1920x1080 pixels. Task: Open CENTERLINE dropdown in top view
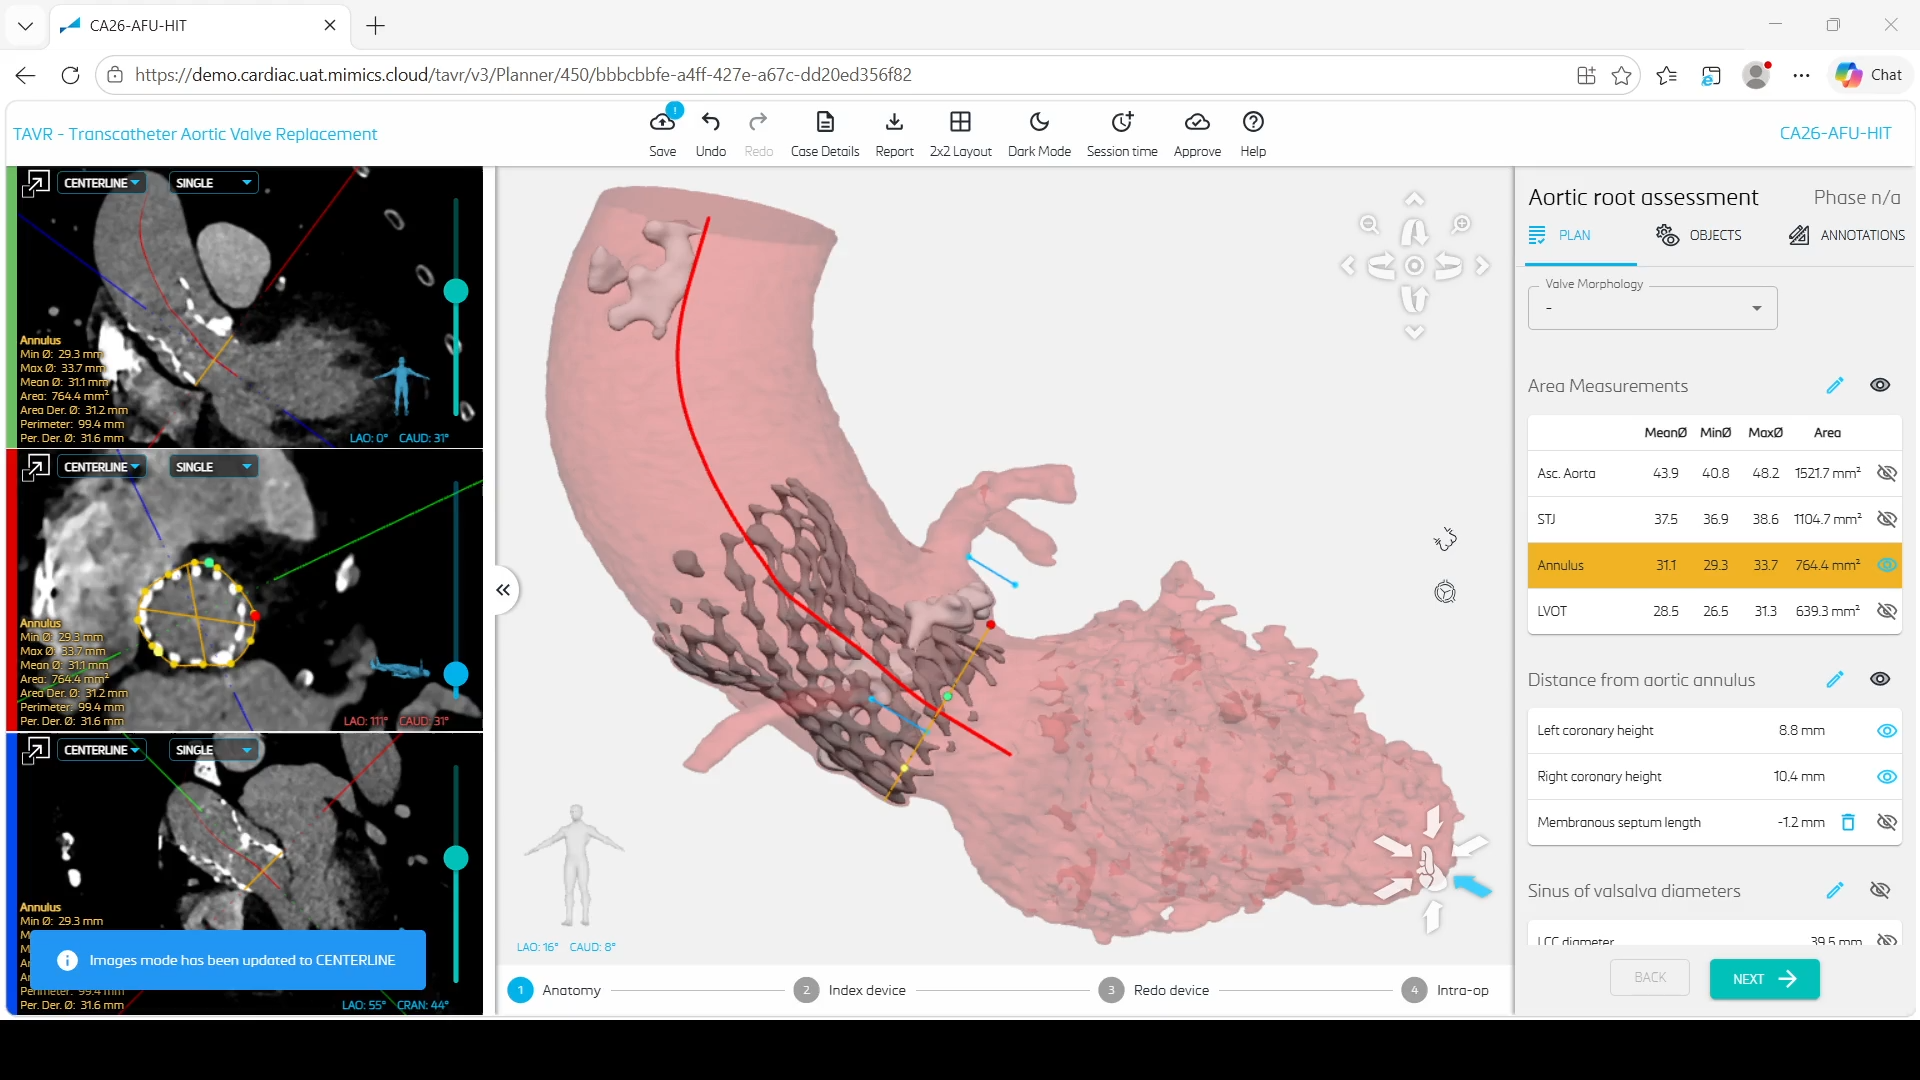(x=102, y=183)
